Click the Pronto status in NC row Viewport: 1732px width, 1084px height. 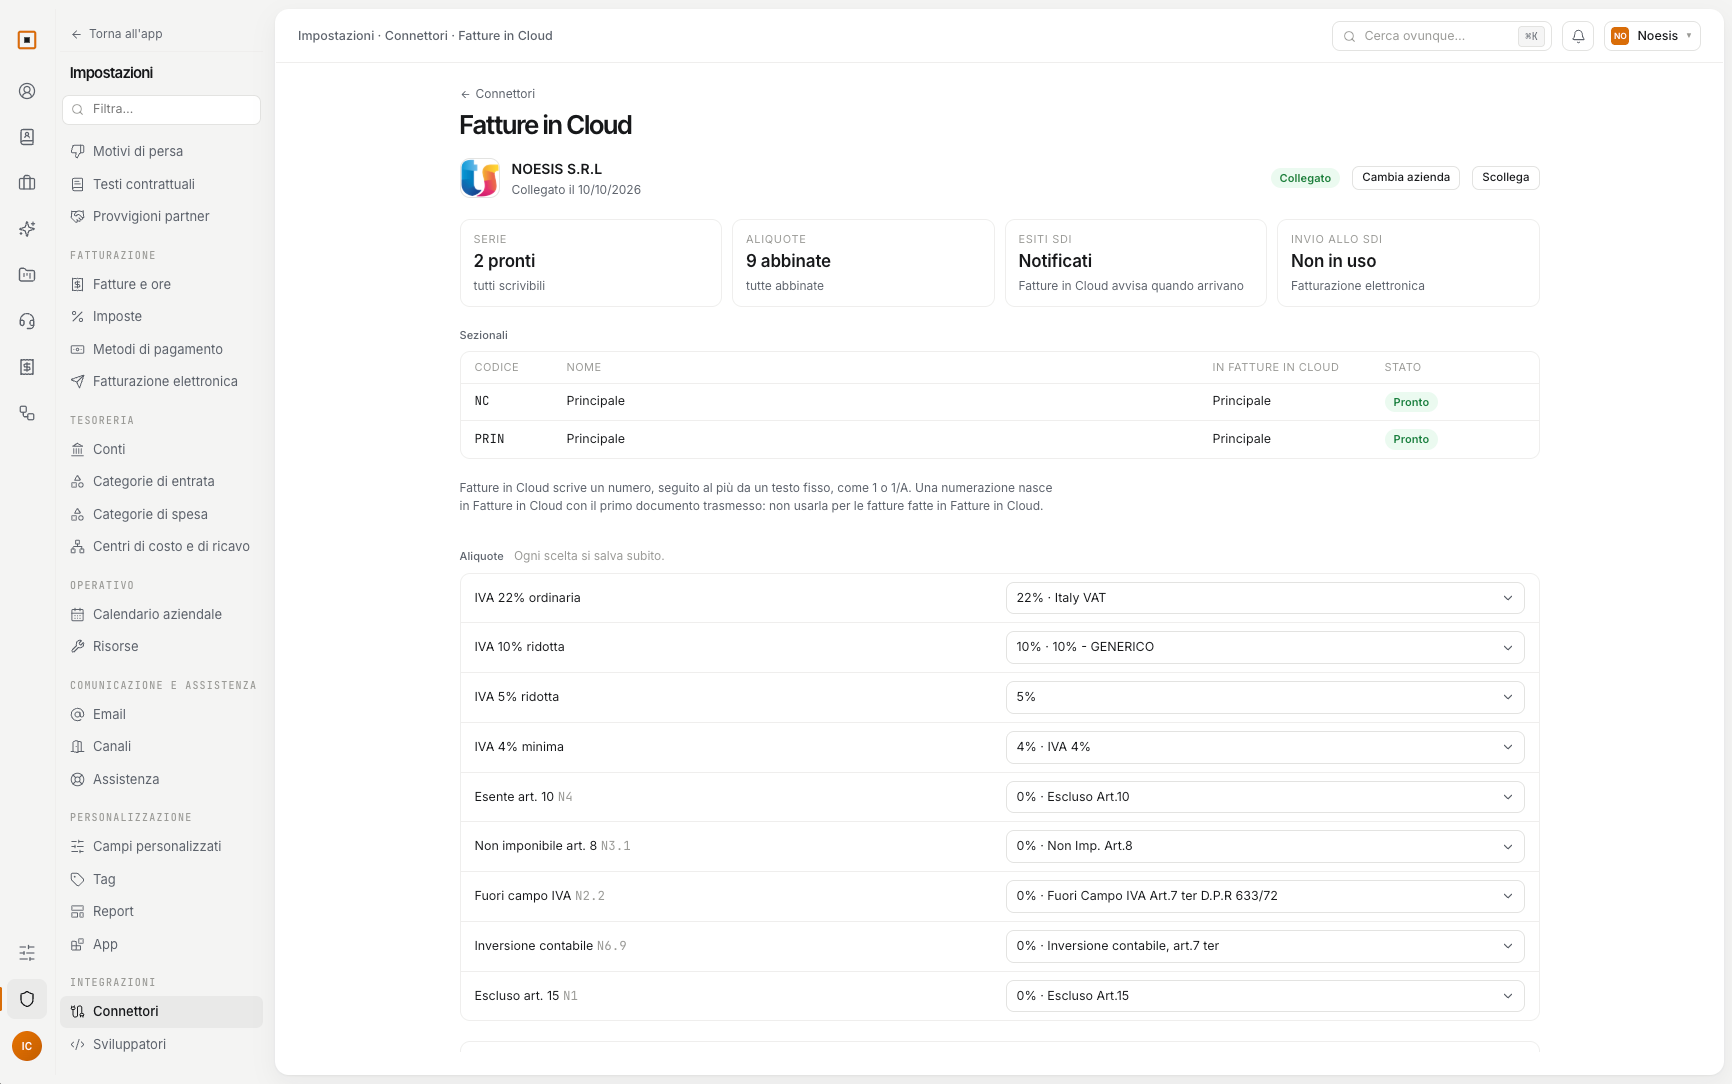(1411, 402)
